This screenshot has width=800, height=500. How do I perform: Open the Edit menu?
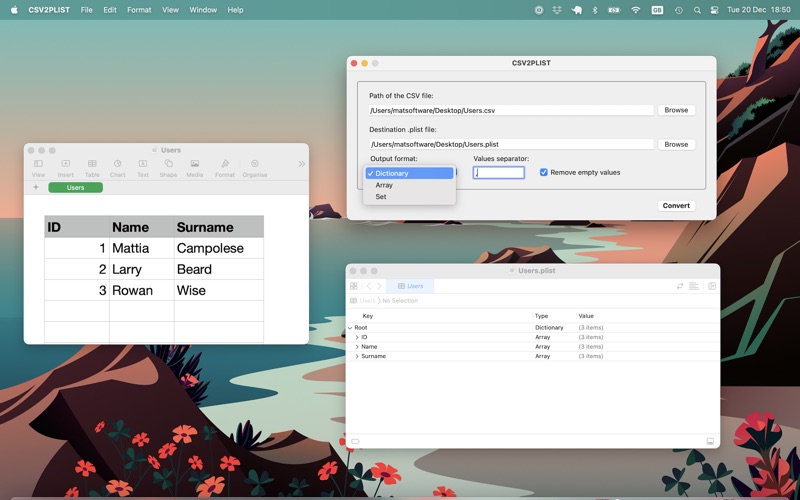click(x=110, y=10)
